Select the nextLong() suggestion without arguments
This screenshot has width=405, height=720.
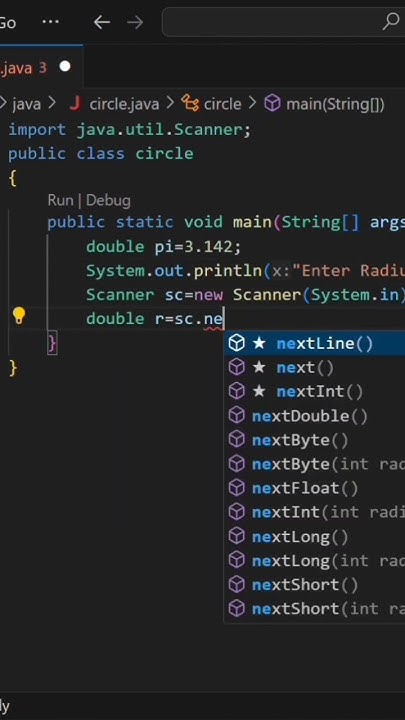[315, 536]
